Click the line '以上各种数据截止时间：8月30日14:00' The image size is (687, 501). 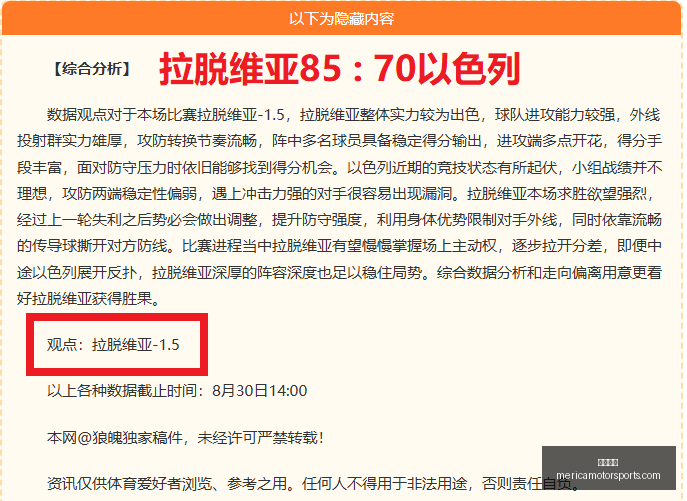pos(177,391)
